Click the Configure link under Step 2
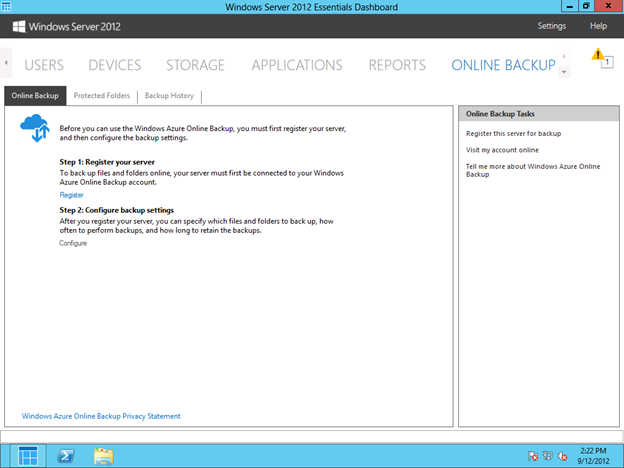 click(x=73, y=243)
